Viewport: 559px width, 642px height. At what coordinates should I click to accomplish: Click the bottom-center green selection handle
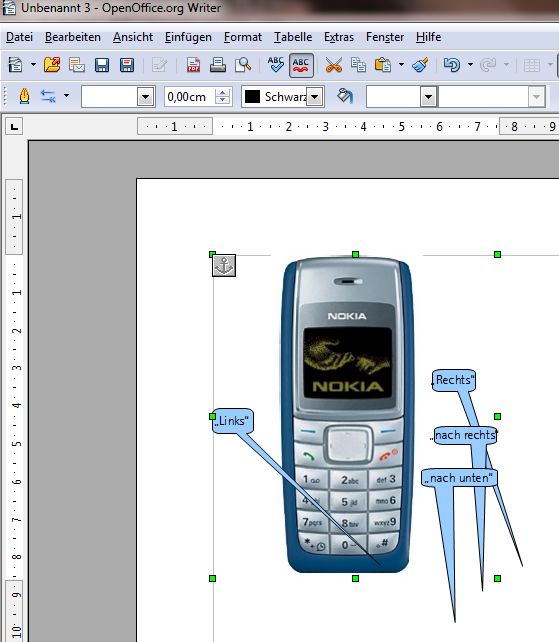click(x=355, y=578)
